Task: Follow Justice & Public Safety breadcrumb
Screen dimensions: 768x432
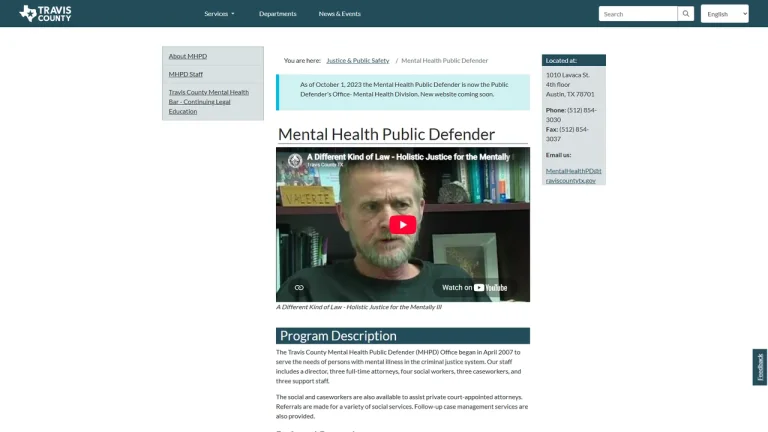Action: [x=358, y=61]
